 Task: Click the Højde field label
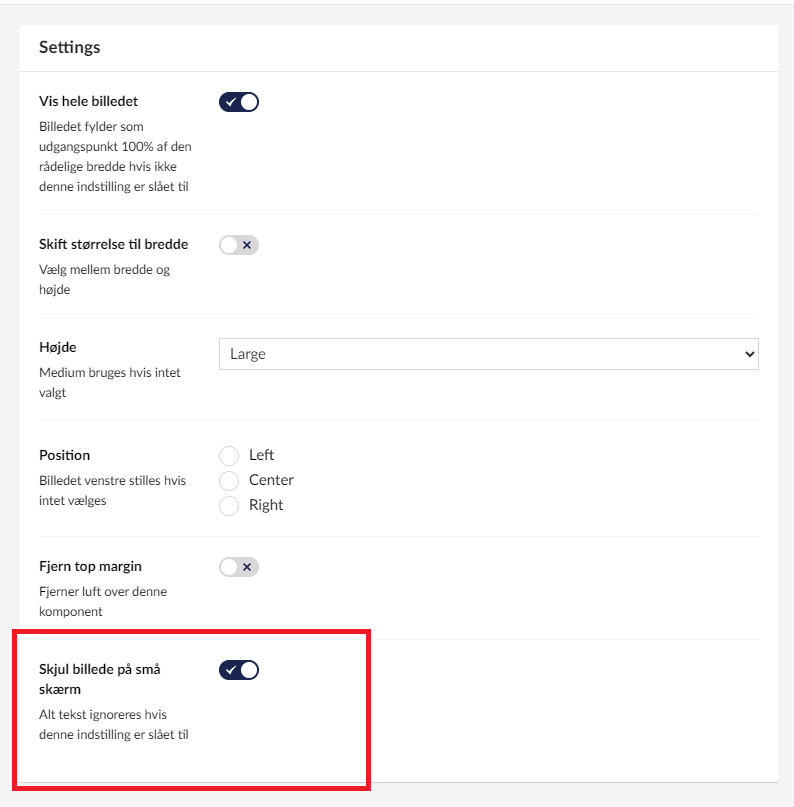pos(58,347)
